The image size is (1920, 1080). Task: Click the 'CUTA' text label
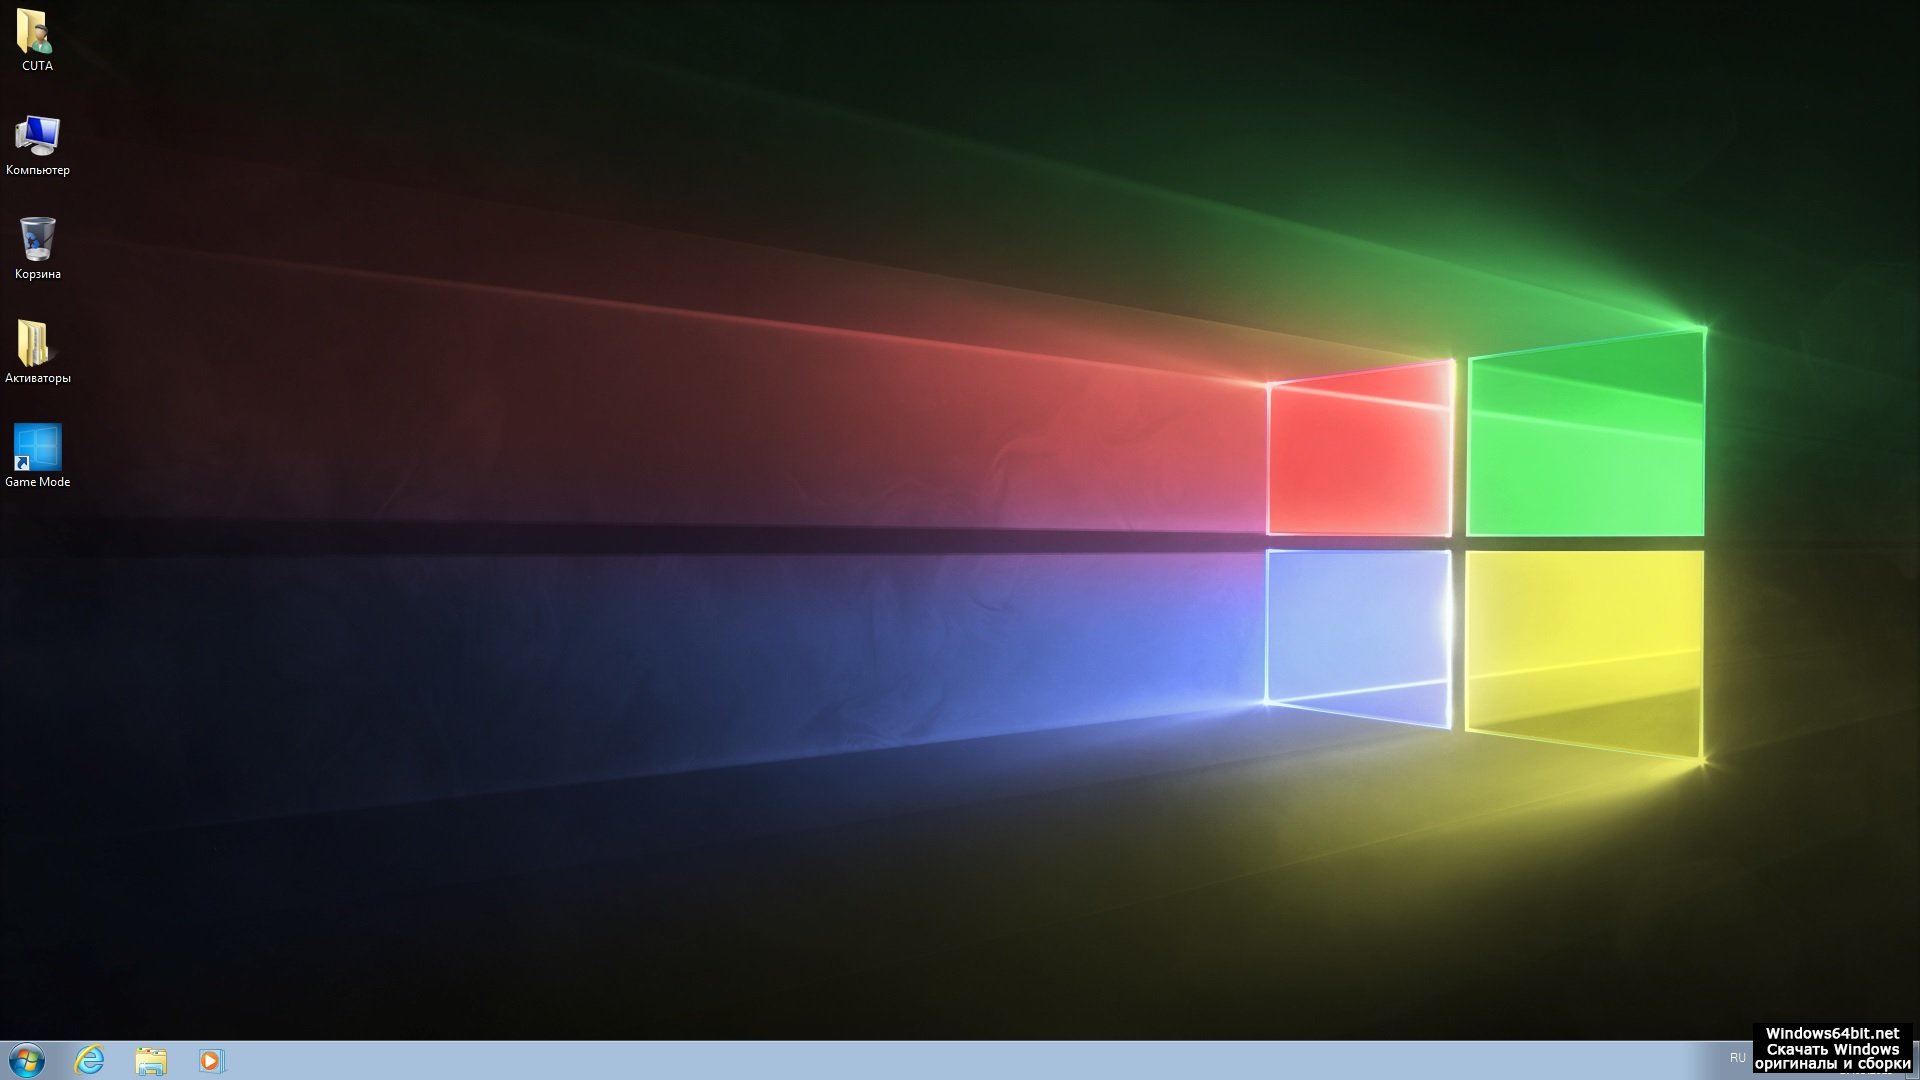pos(37,66)
